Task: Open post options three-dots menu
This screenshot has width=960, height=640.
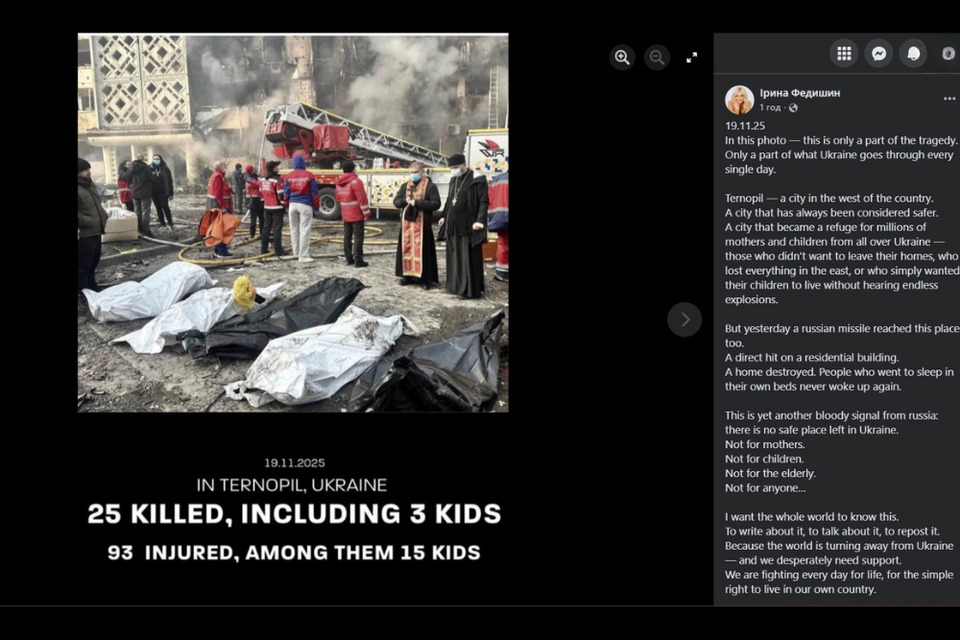Action: pyautogui.click(x=949, y=99)
